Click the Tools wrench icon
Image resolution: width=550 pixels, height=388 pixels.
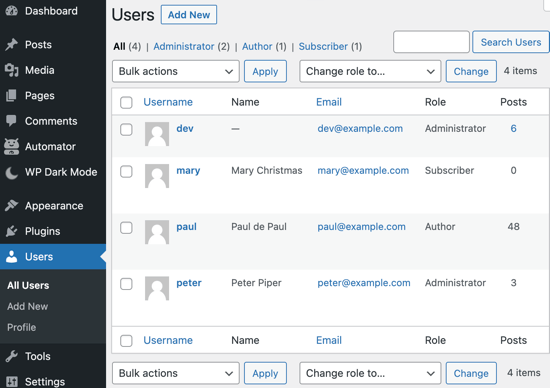coord(12,356)
